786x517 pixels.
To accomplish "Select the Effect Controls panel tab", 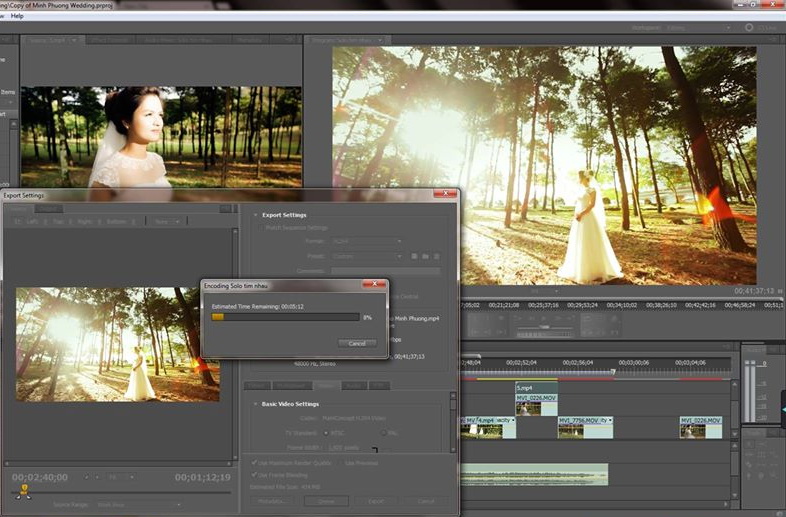I will (110, 40).
